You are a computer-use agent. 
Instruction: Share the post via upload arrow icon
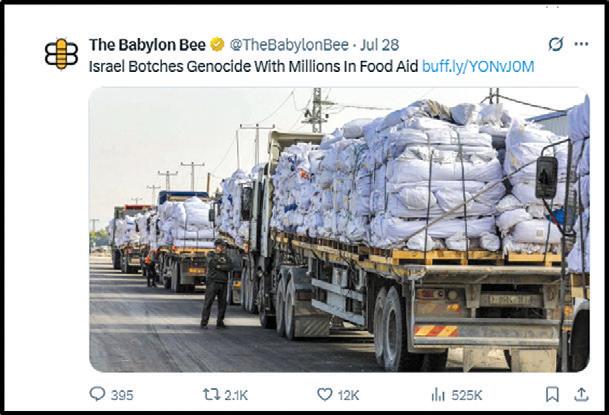tap(581, 394)
